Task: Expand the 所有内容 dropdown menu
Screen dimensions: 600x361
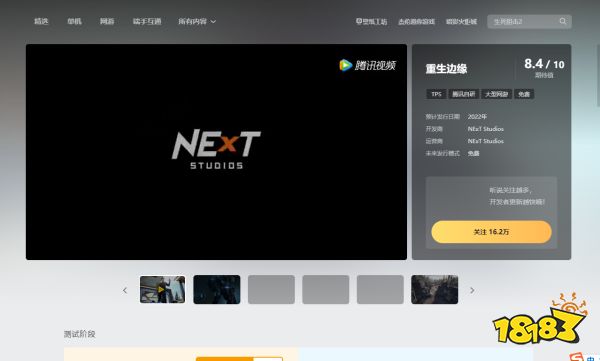Action: pos(197,21)
